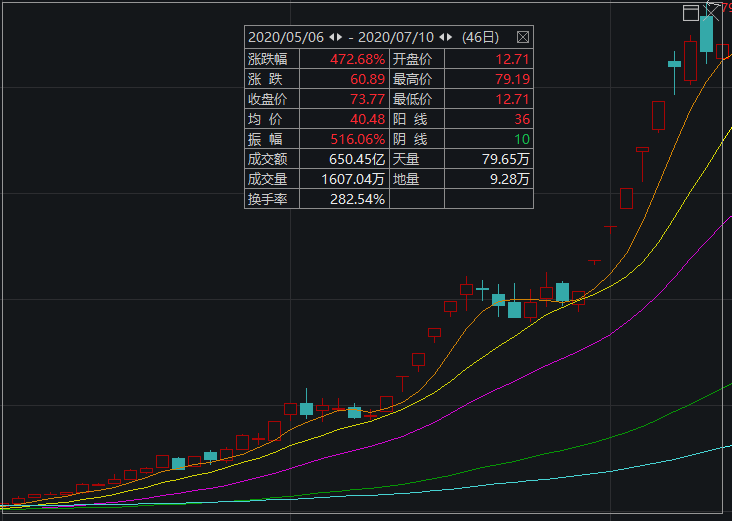Click the 40.48 average price value

pos(368,120)
